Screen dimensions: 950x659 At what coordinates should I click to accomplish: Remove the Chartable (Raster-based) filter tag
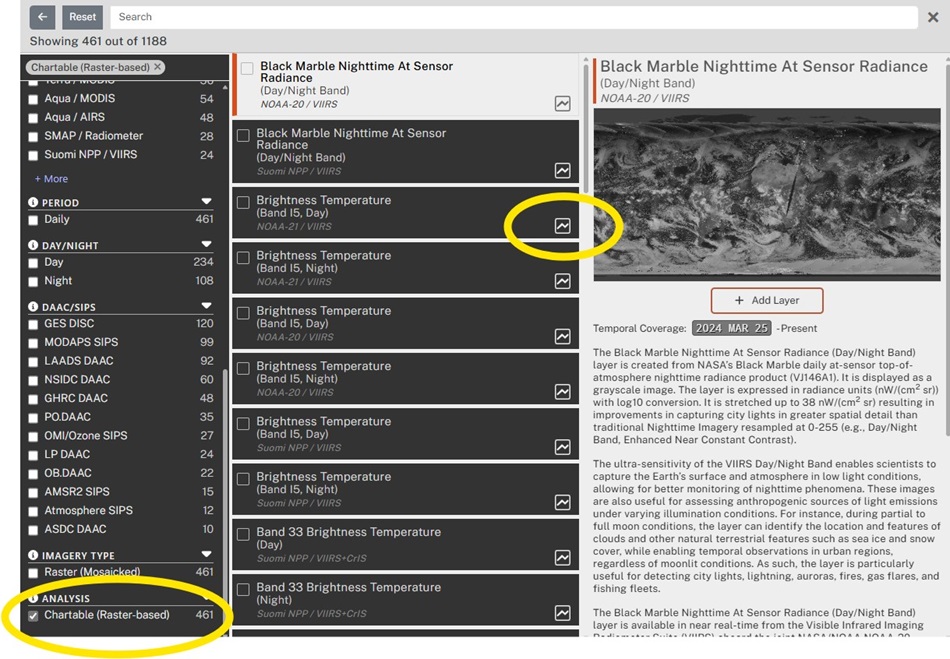pos(158,67)
